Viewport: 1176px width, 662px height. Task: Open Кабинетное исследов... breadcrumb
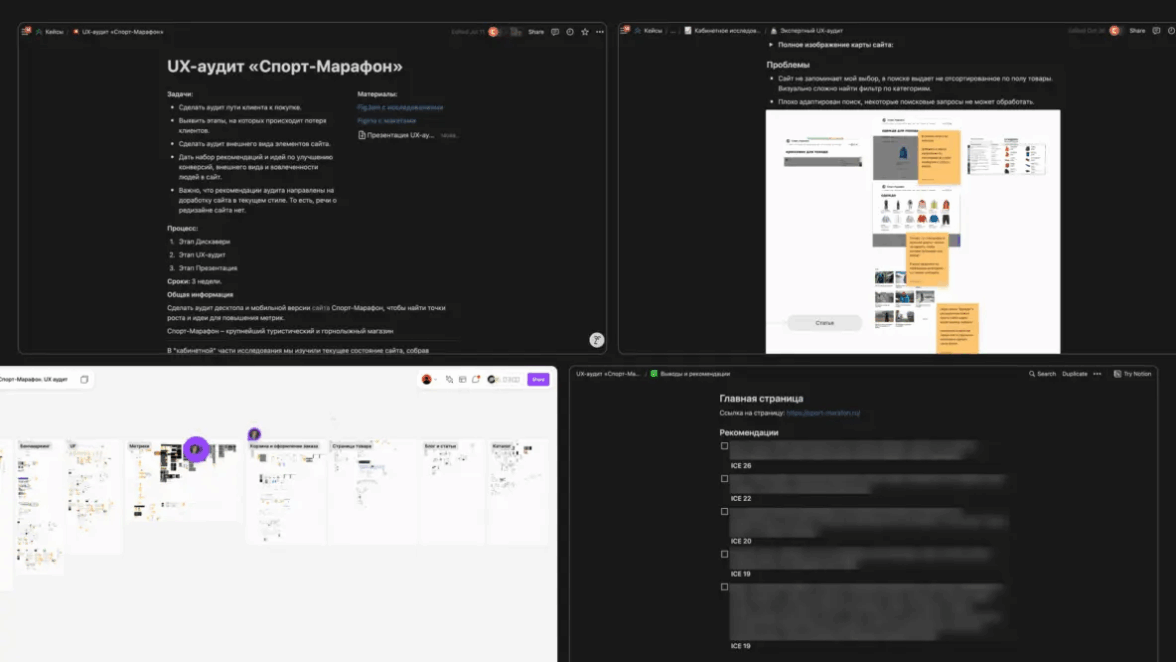[722, 31]
